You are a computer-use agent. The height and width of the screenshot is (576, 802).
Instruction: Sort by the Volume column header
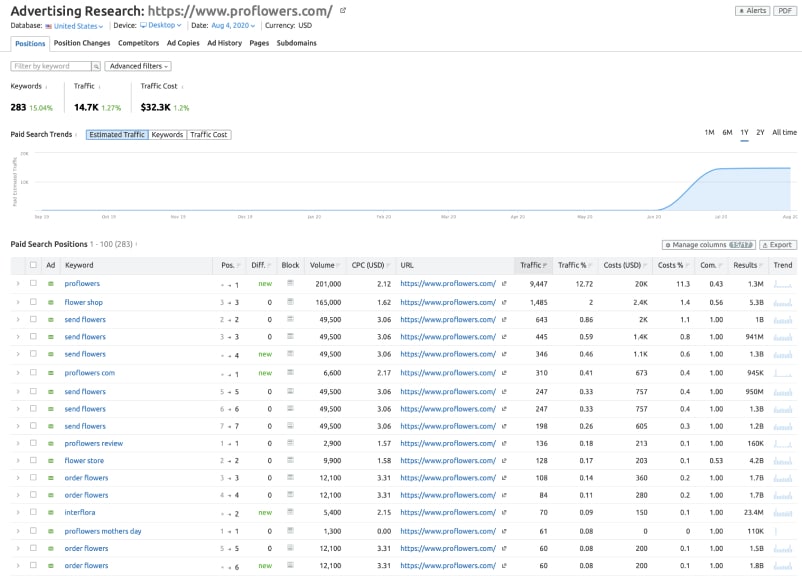pos(325,265)
